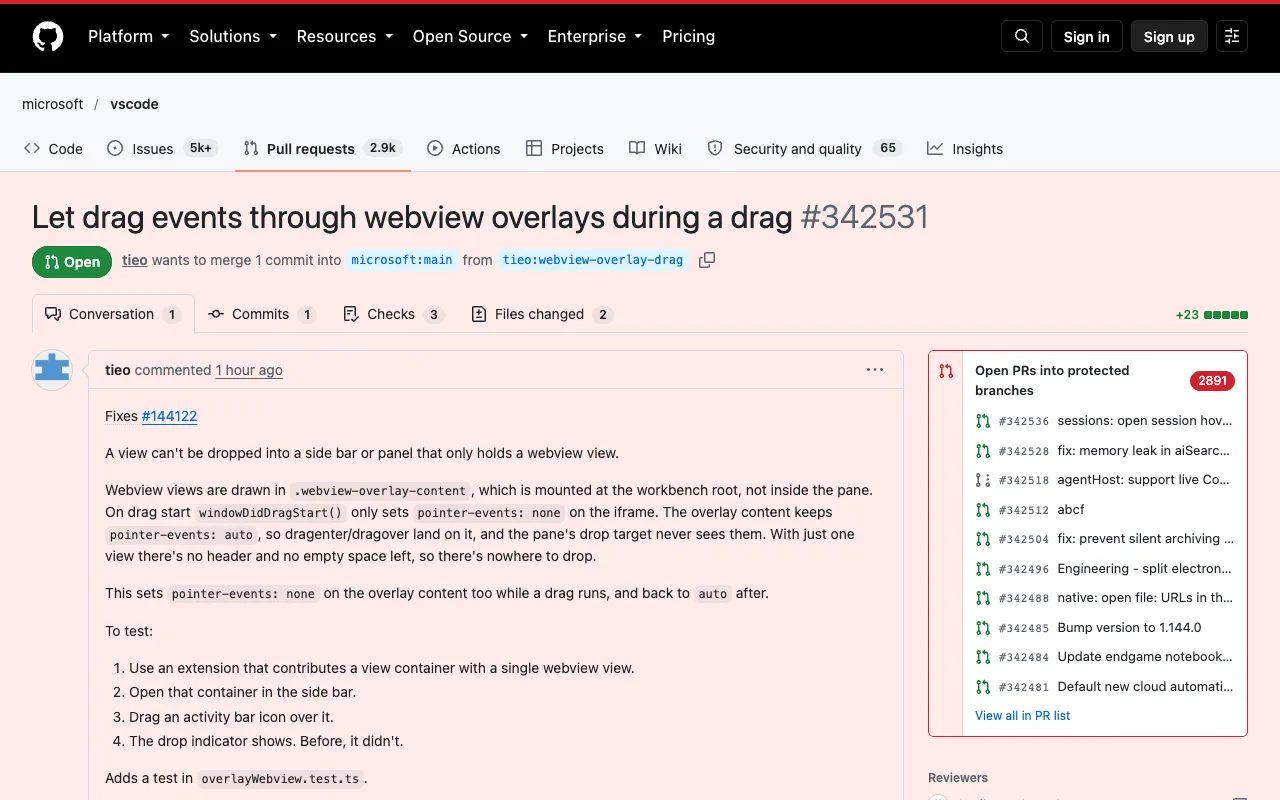Switch to the Pull requests tab
The height and width of the screenshot is (800, 1280).
tap(323, 149)
